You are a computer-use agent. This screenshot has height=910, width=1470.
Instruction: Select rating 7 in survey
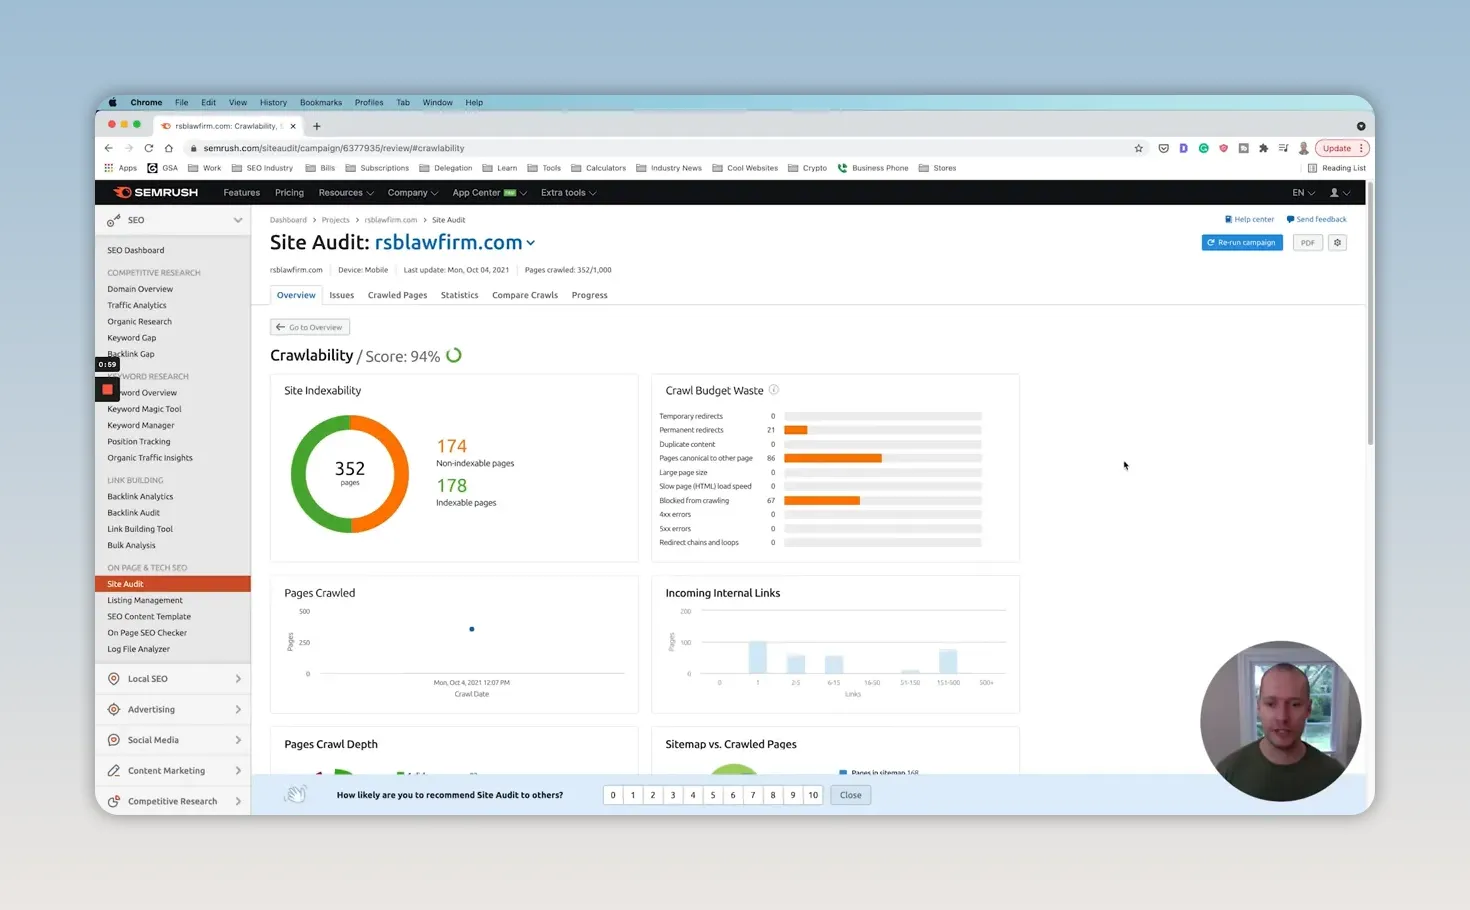pyautogui.click(x=753, y=795)
